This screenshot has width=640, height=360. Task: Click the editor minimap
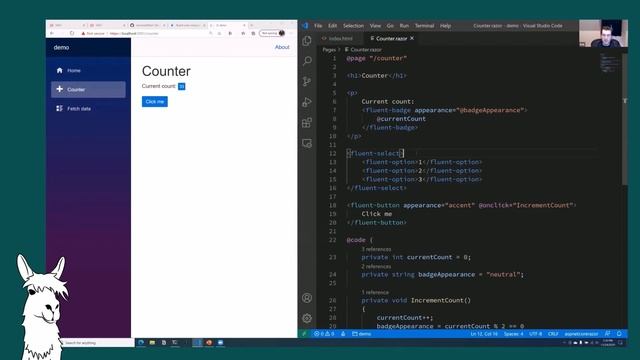(610, 63)
